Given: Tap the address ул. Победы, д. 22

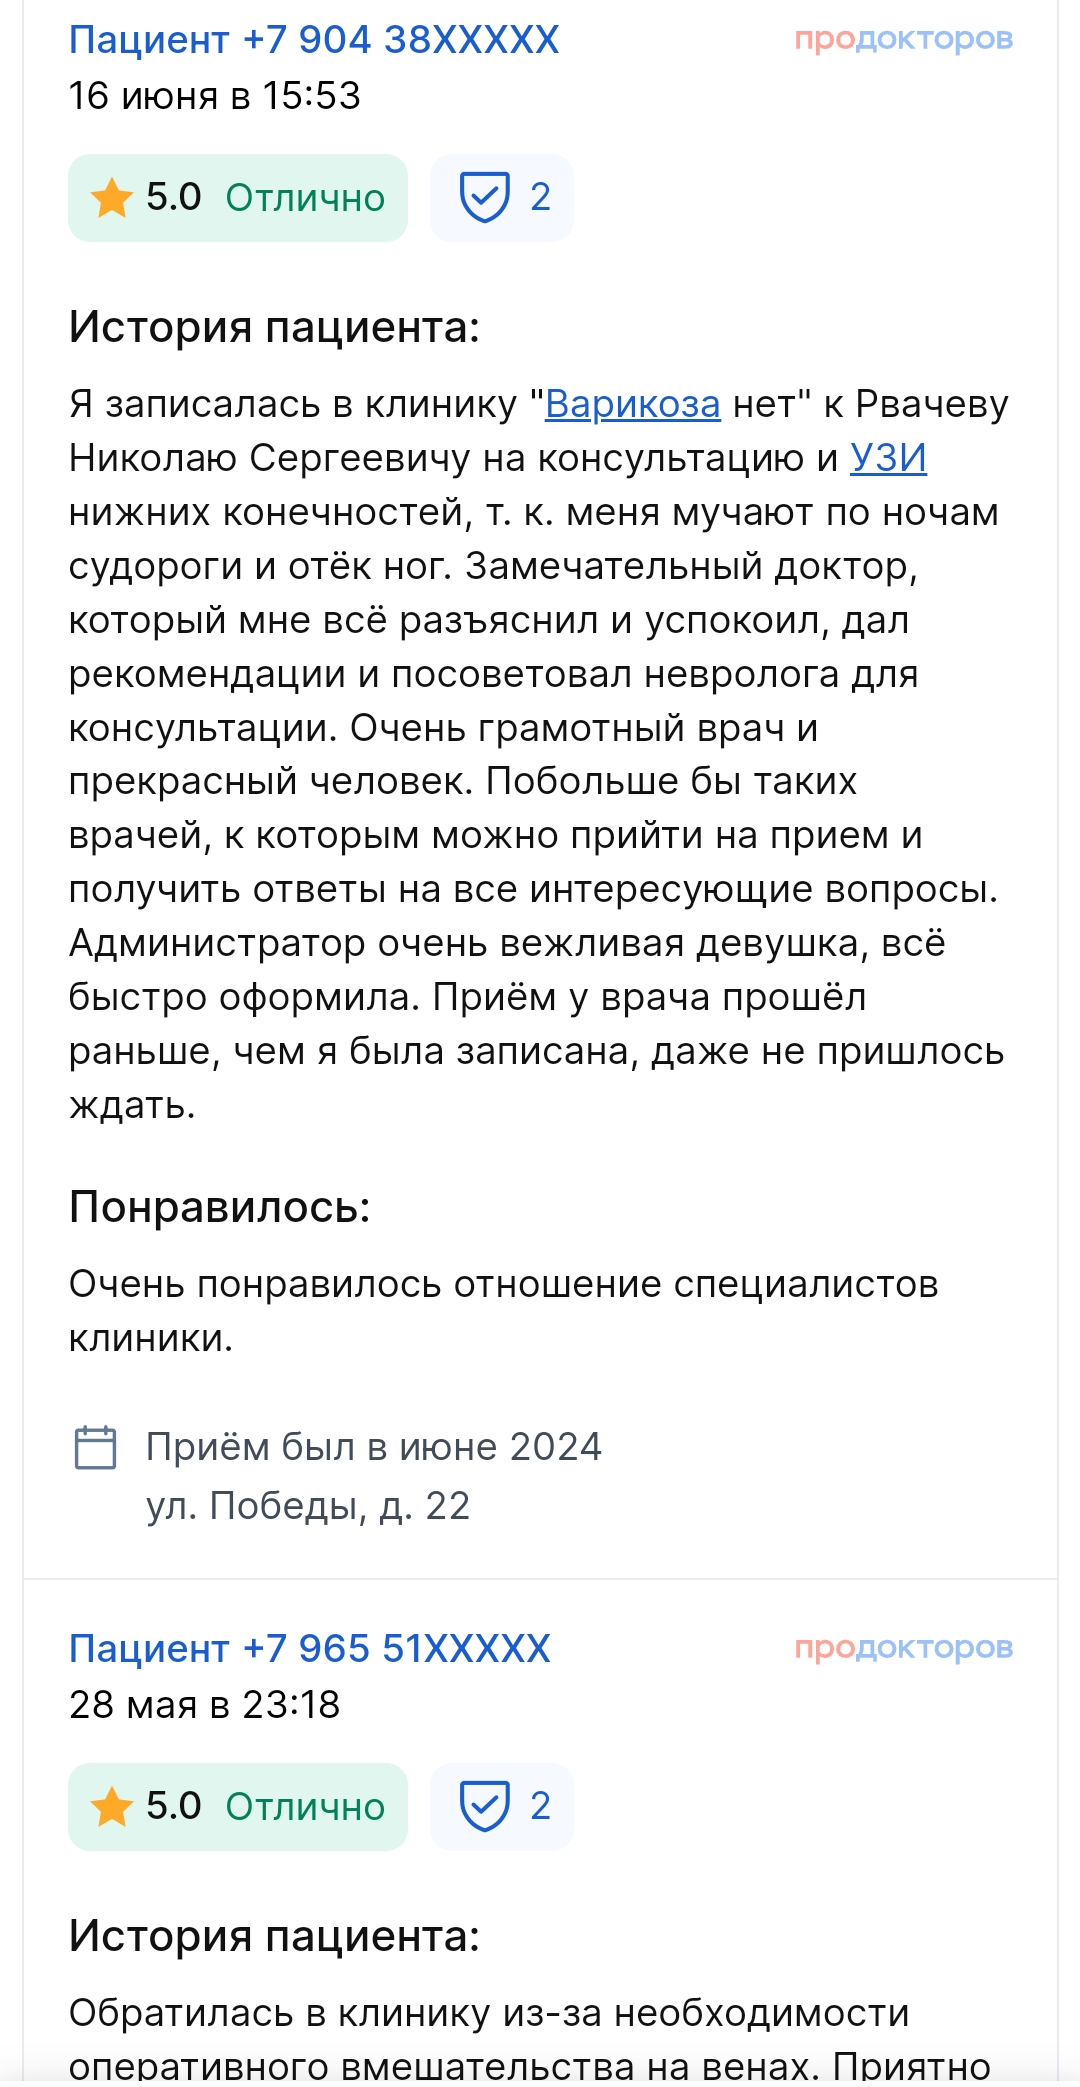Looking at the screenshot, I should point(308,1506).
